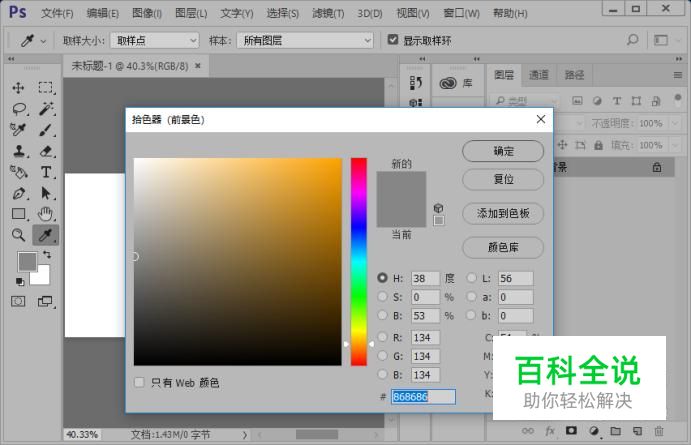
Task: Change the screen mode
Action: click(x=45, y=301)
